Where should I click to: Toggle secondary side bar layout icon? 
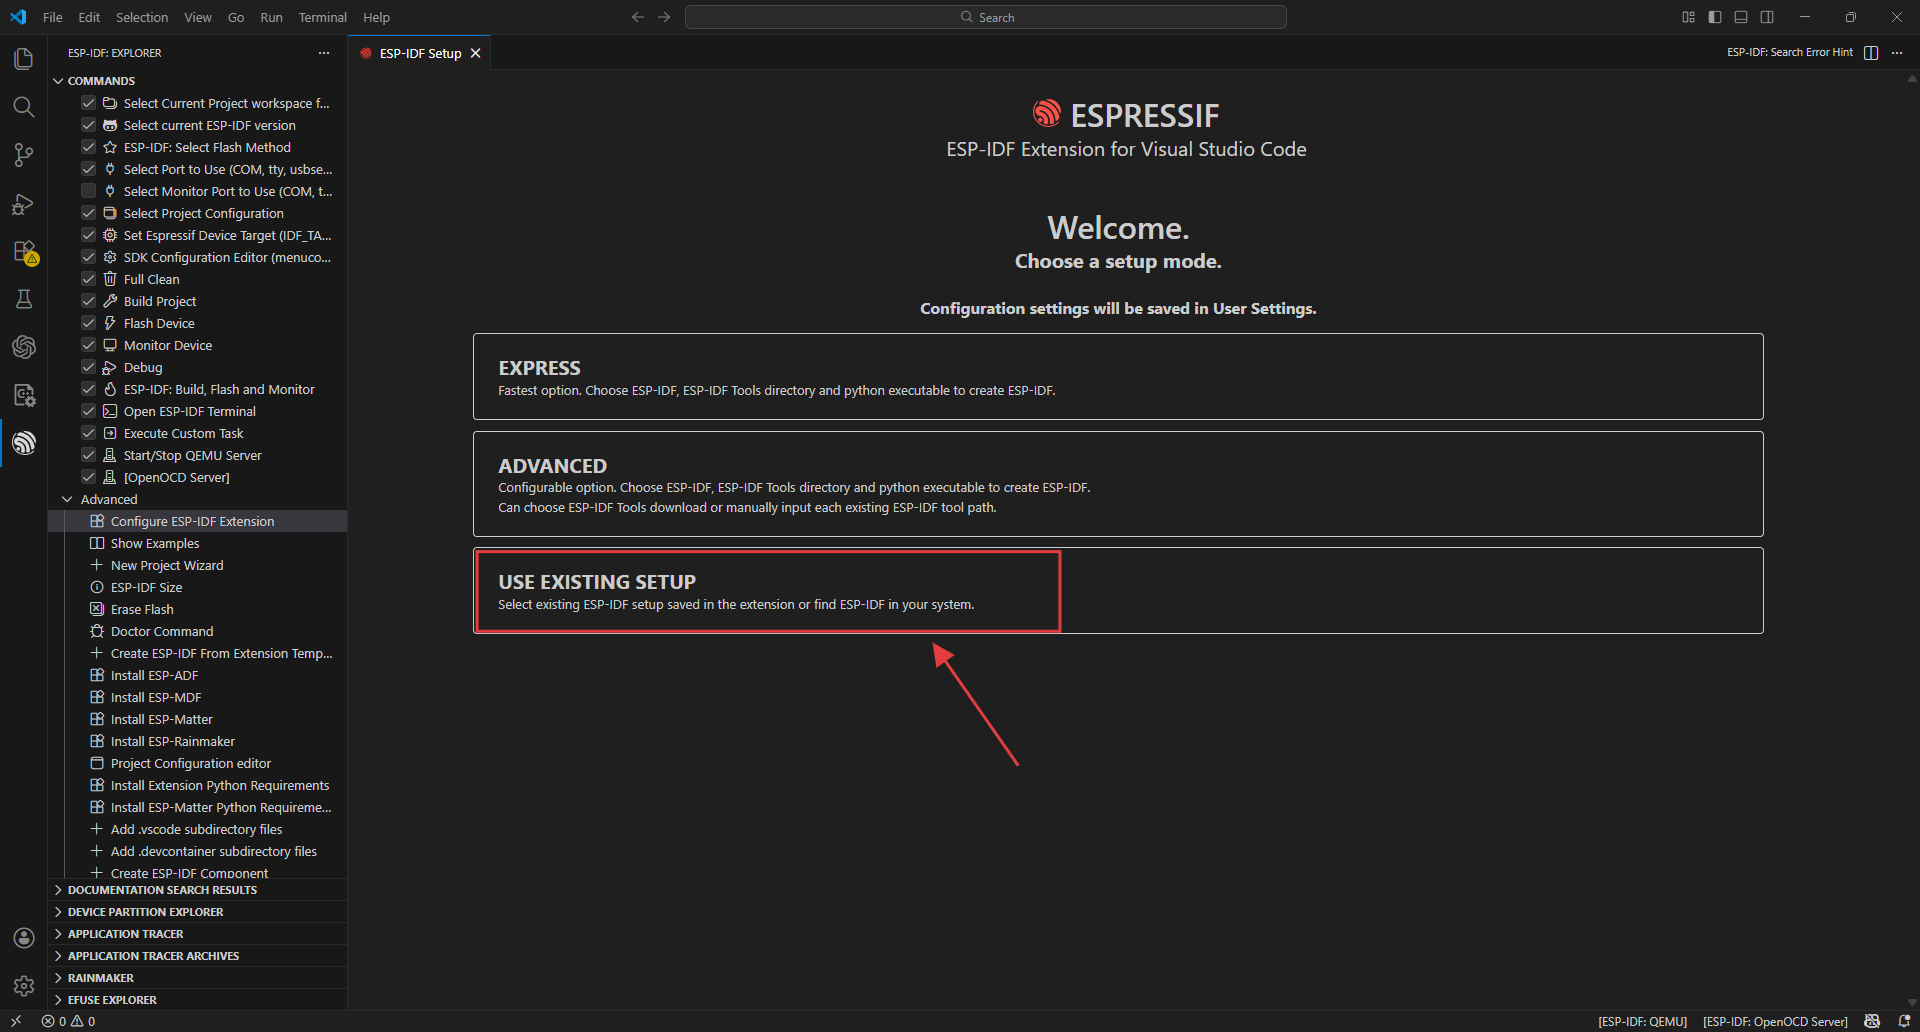1767,17
